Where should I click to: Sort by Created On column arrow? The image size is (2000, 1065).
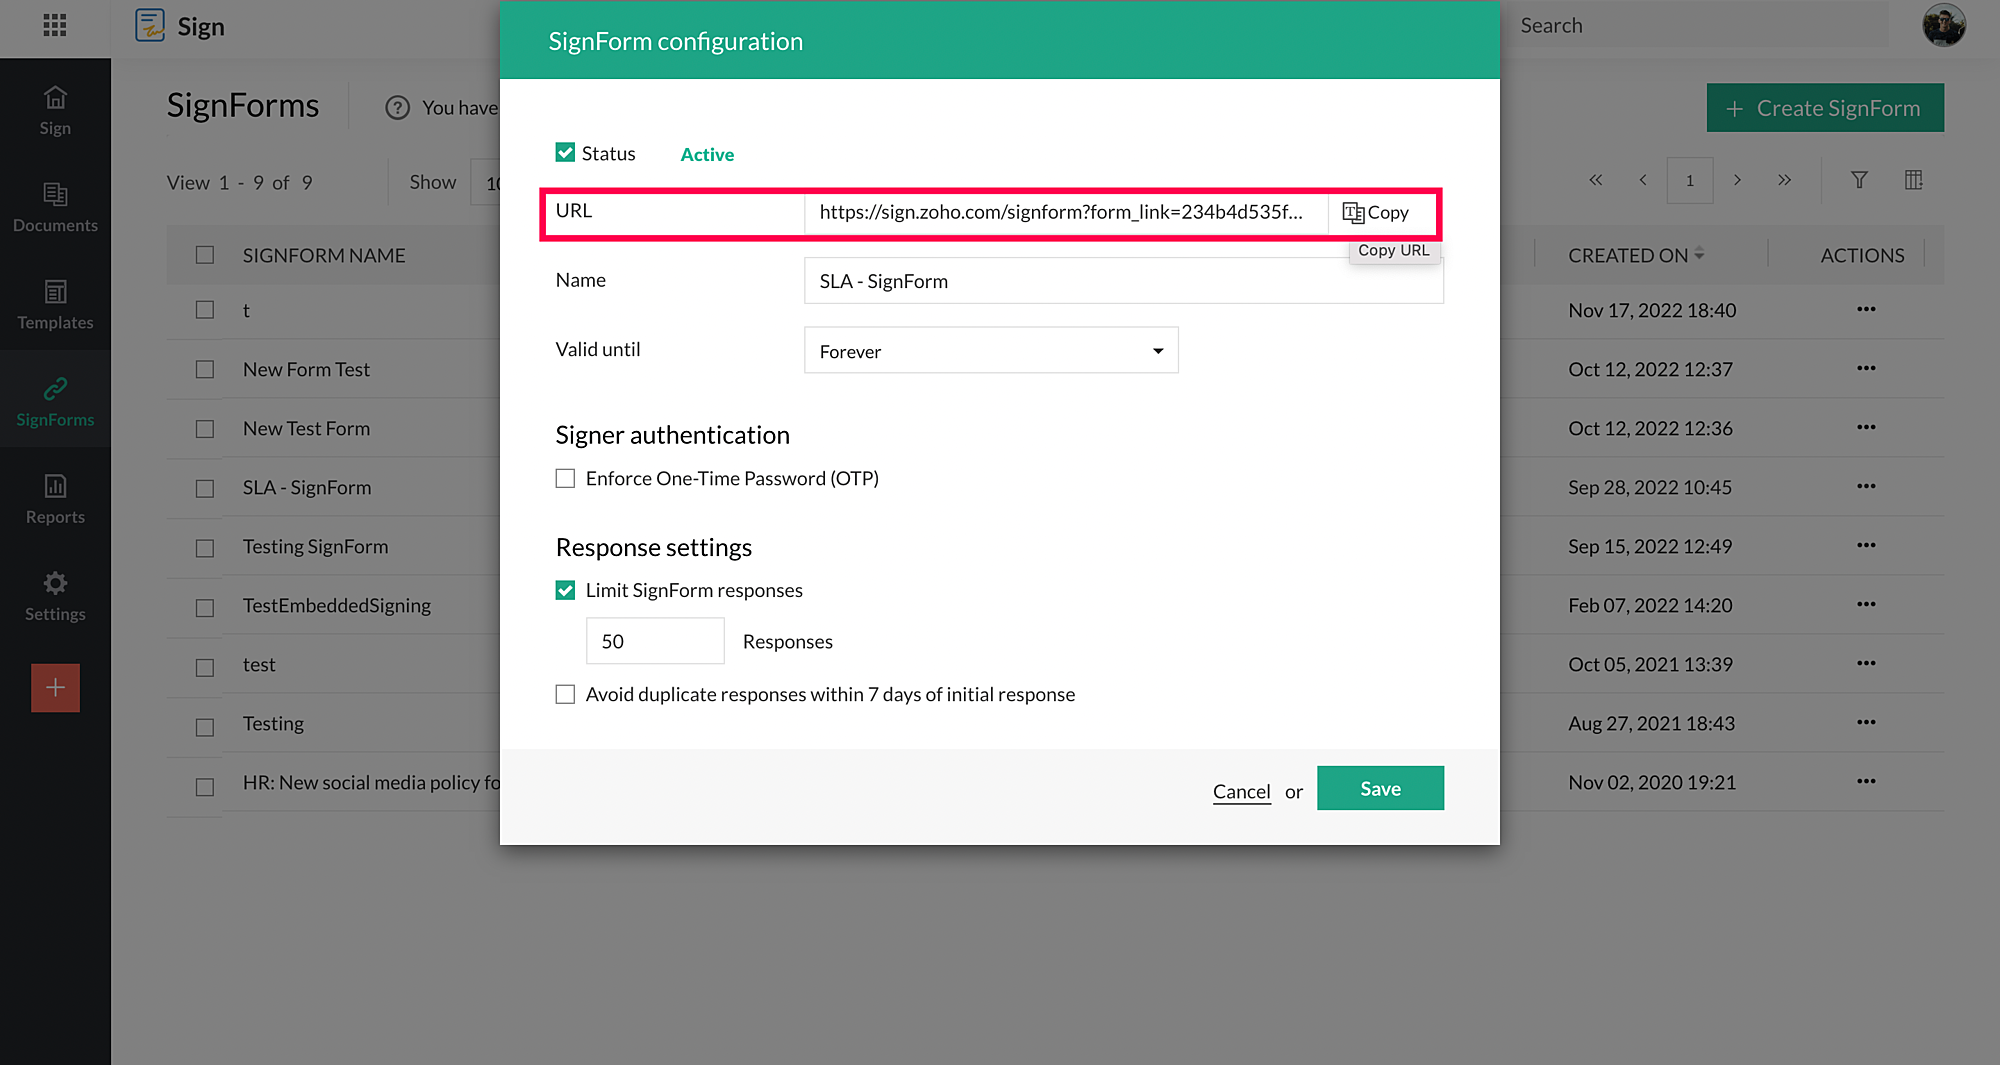point(1699,254)
